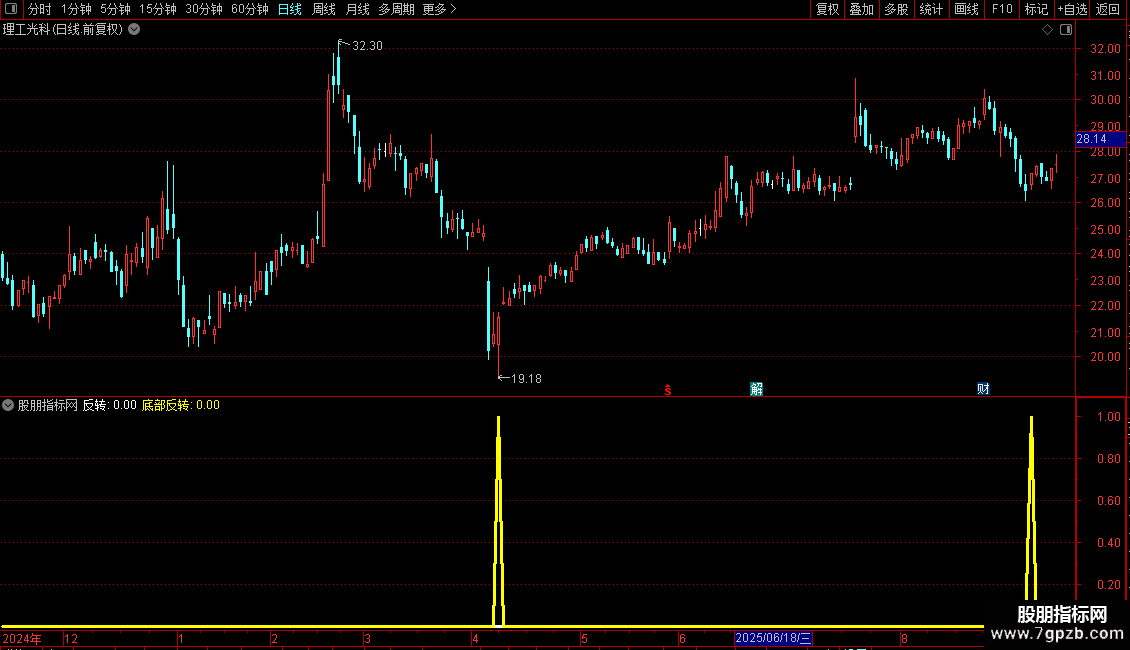Expand the 更多 periods menu
Viewport: 1130px width, 650px height.
coord(439,9)
